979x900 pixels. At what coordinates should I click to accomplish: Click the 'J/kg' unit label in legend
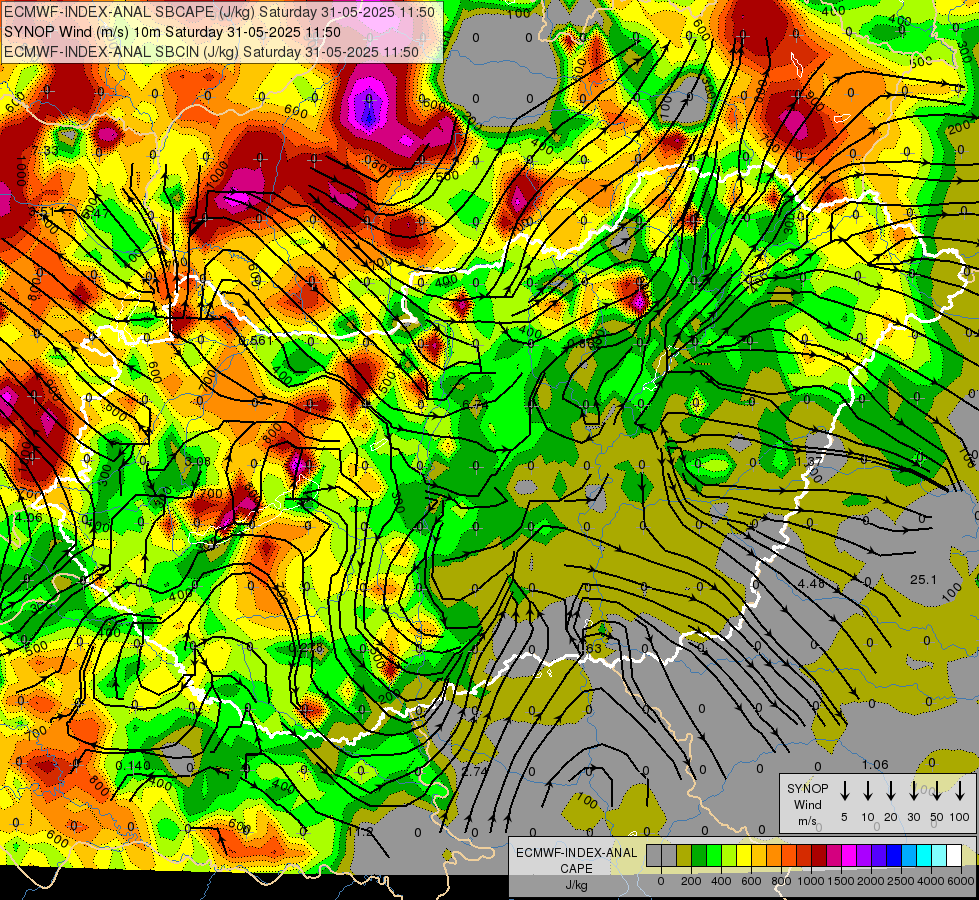(x=576, y=885)
